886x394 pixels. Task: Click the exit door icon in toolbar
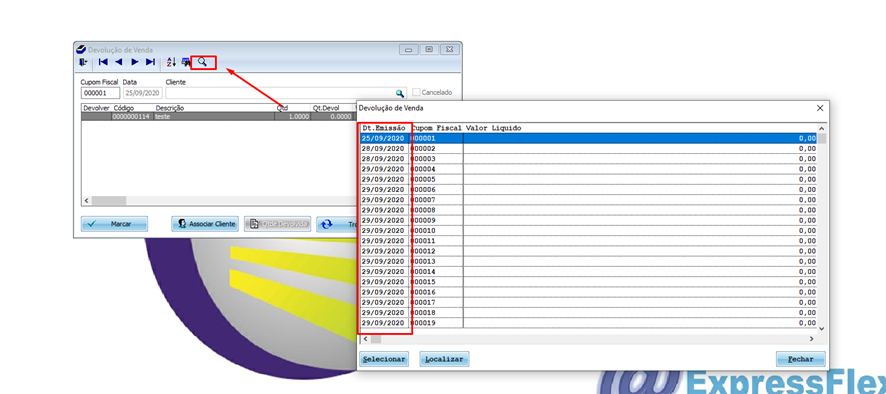click(x=83, y=62)
